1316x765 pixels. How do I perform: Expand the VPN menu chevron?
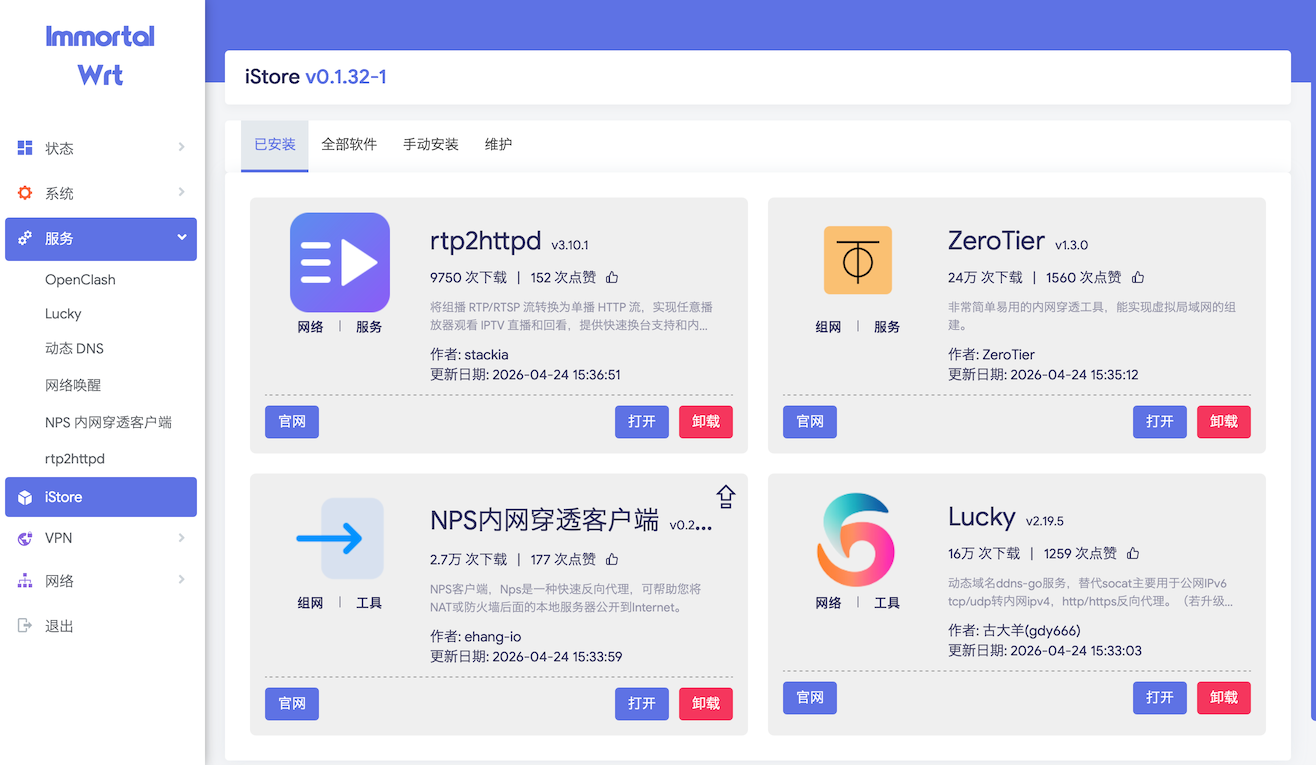(x=181, y=538)
